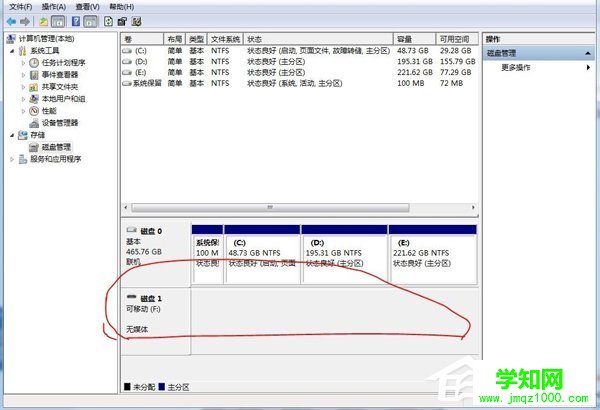
Task: Select the 系统保留 100 M partition block
Action: 207,255
